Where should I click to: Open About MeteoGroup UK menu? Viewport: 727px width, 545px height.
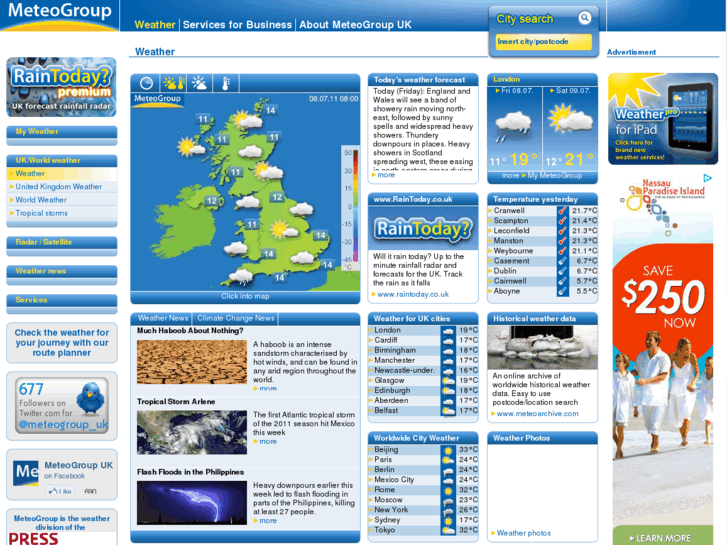point(355,25)
